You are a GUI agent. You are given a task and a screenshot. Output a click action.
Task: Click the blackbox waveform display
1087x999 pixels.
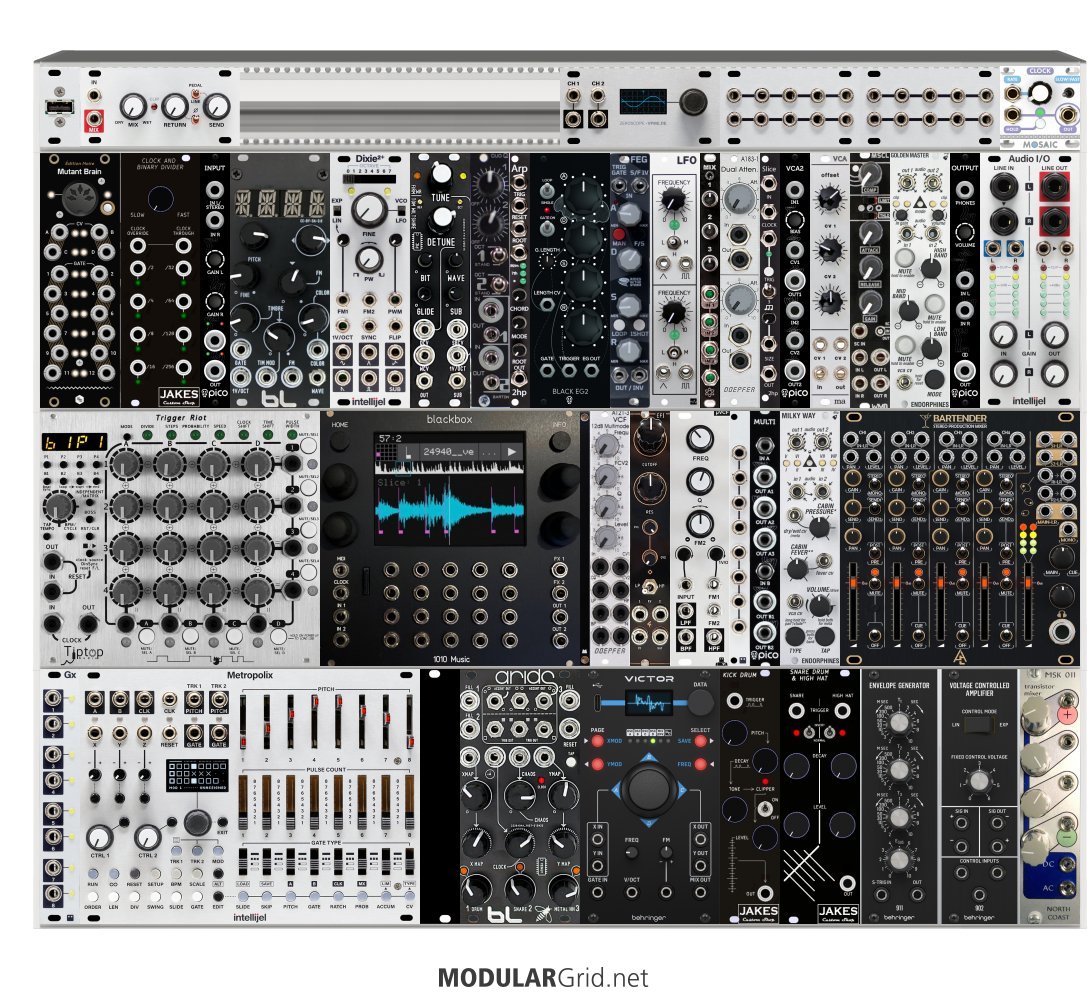(x=449, y=510)
